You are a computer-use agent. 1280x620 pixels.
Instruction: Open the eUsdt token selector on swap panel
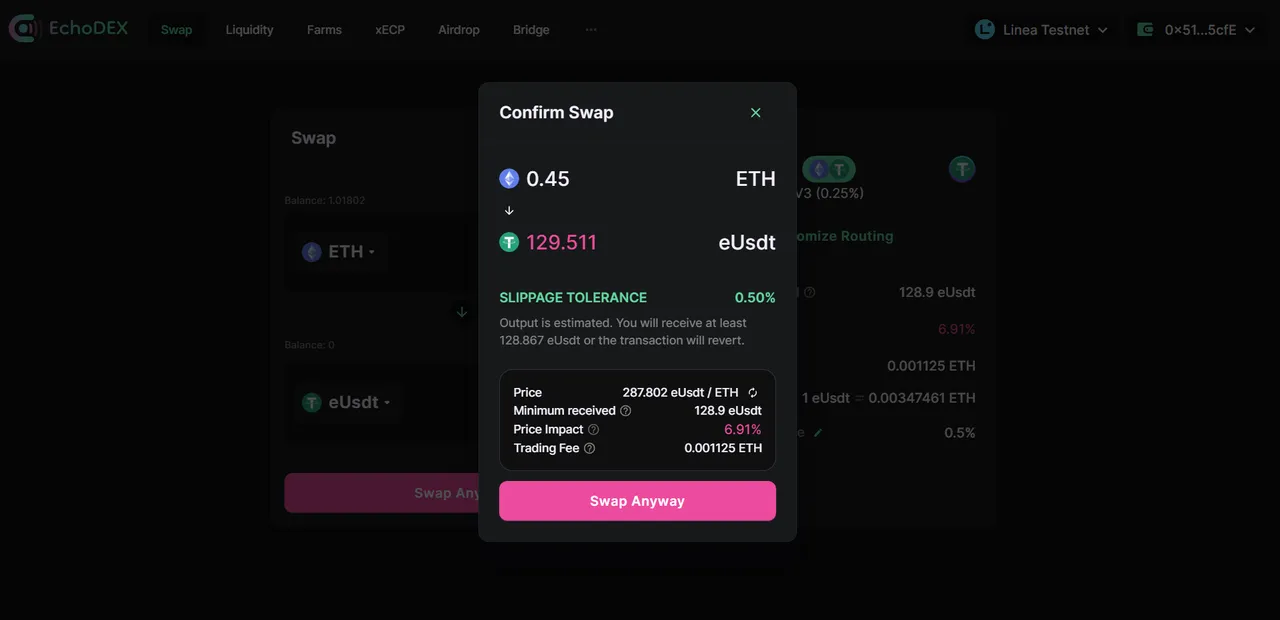346,402
